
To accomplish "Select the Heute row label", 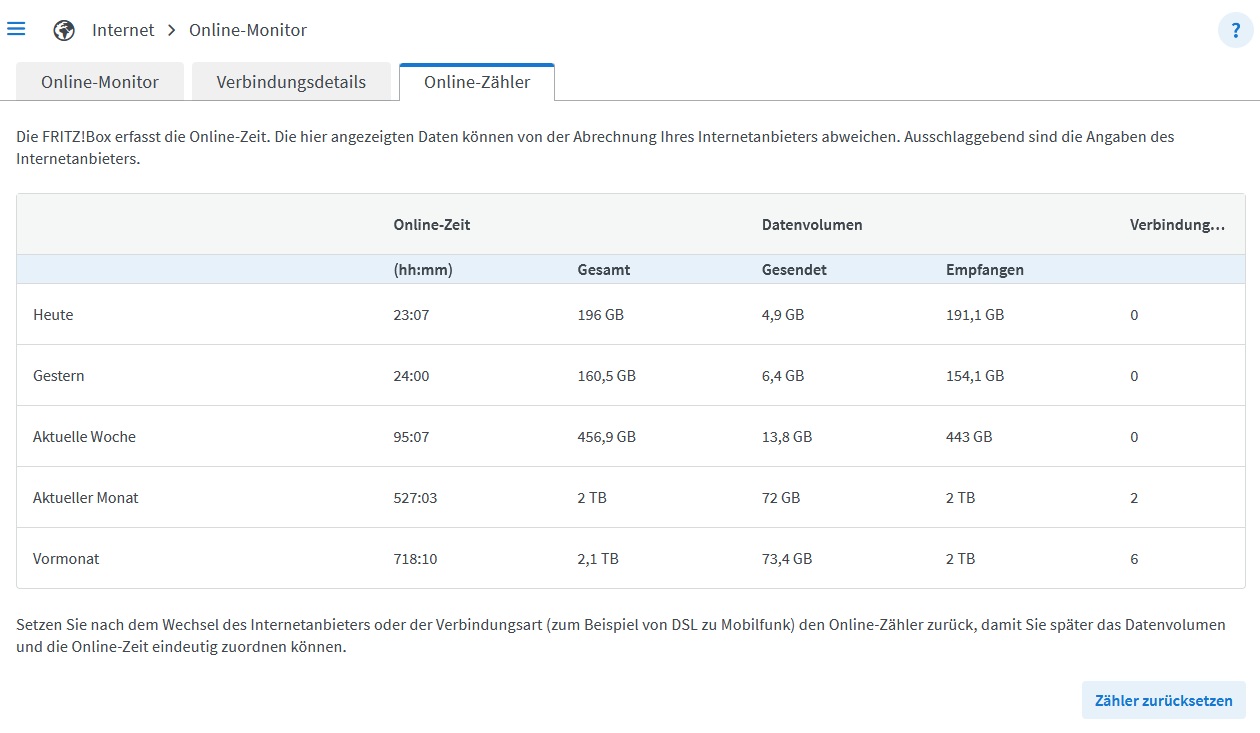I will (53, 315).
